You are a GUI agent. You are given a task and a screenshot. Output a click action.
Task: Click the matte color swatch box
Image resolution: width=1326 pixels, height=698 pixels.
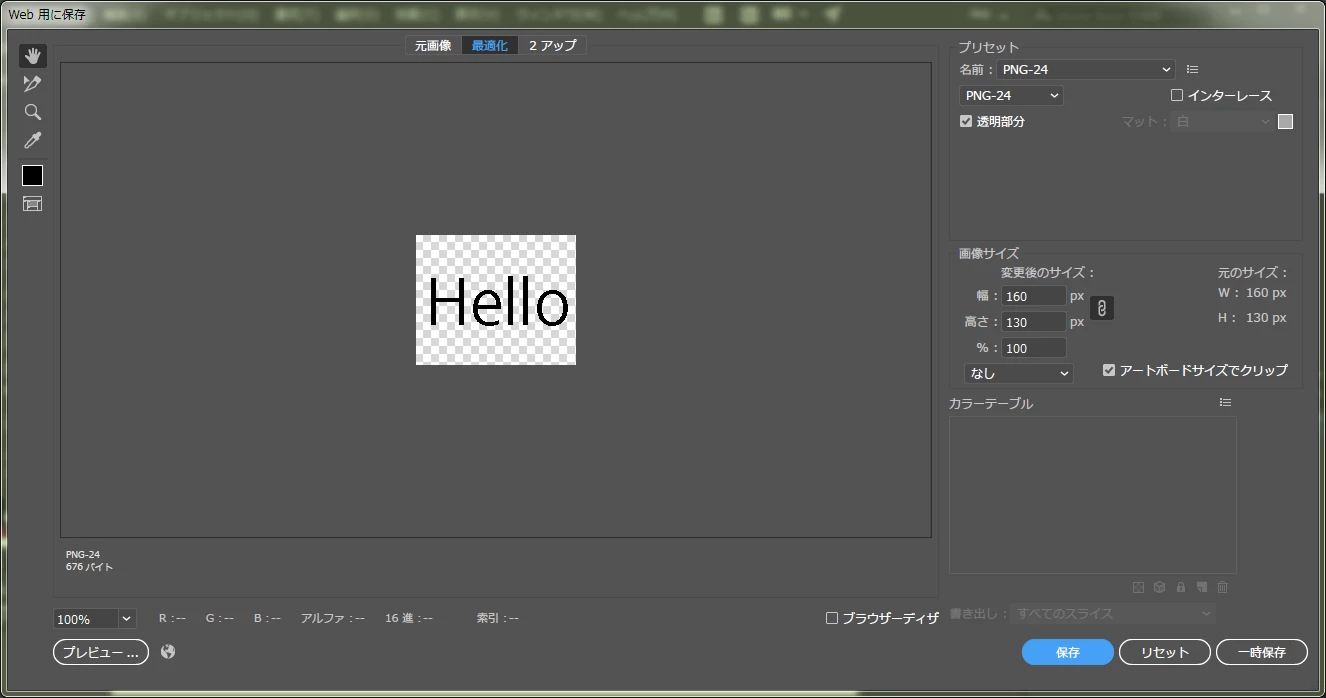[1286, 122]
